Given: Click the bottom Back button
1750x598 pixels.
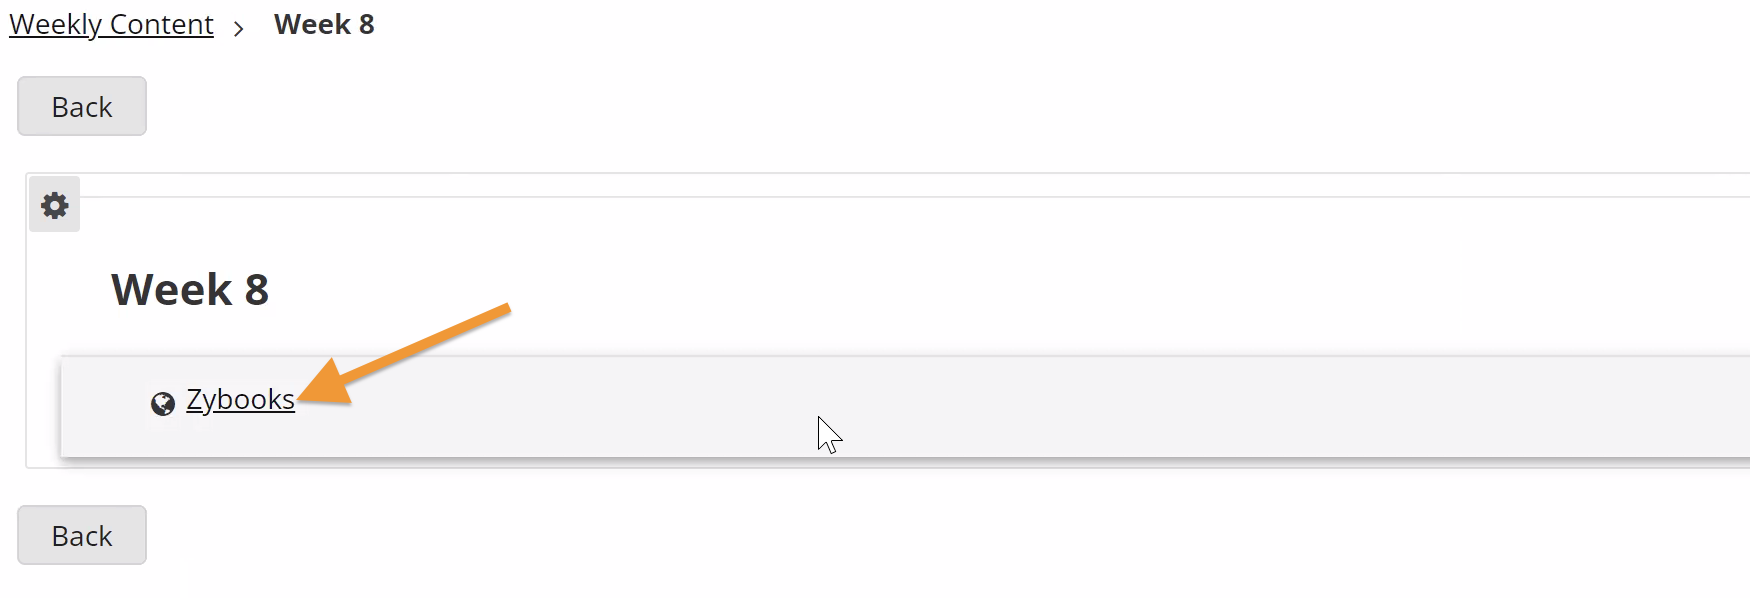Looking at the screenshot, I should click(82, 535).
